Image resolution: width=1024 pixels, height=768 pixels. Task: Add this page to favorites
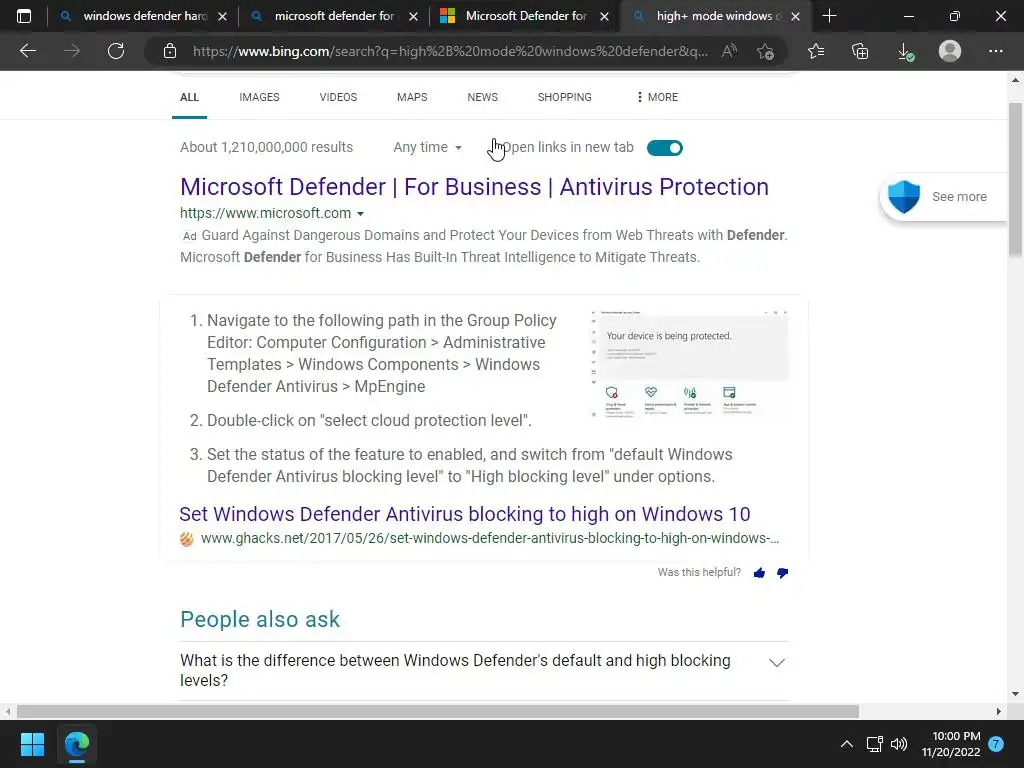(x=765, y=51)
